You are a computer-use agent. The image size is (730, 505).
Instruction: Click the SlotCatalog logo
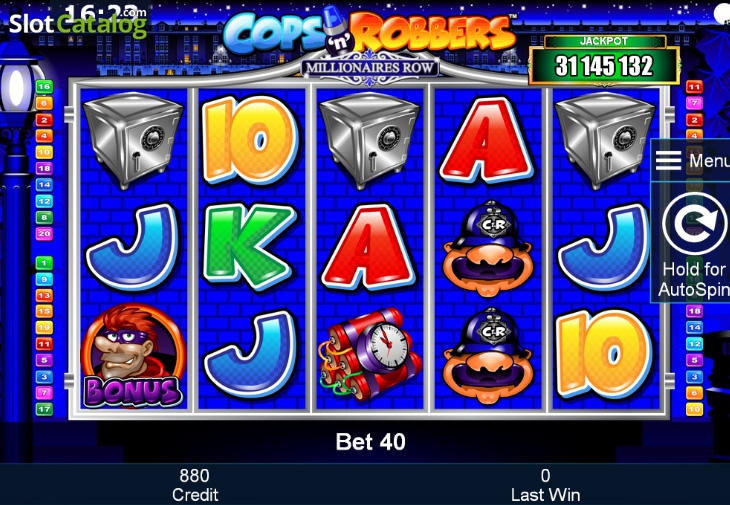(78, 23)
